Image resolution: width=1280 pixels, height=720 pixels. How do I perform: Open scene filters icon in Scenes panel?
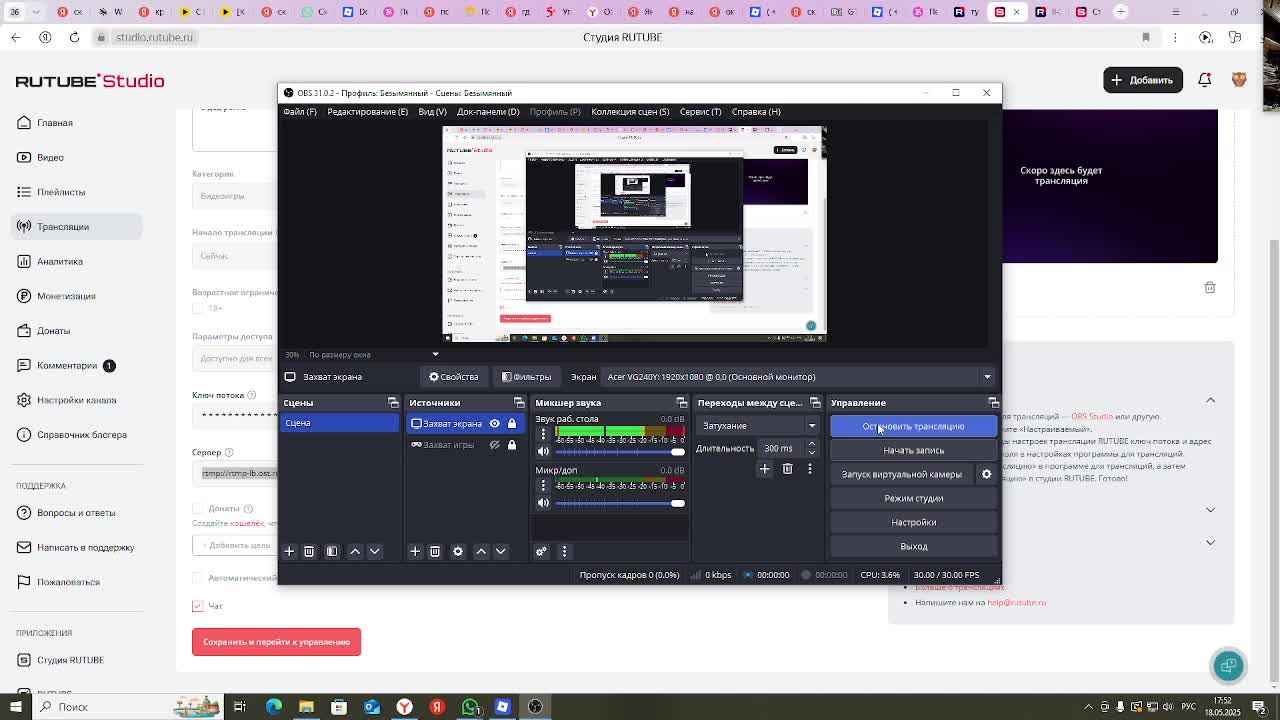point(332,551)
